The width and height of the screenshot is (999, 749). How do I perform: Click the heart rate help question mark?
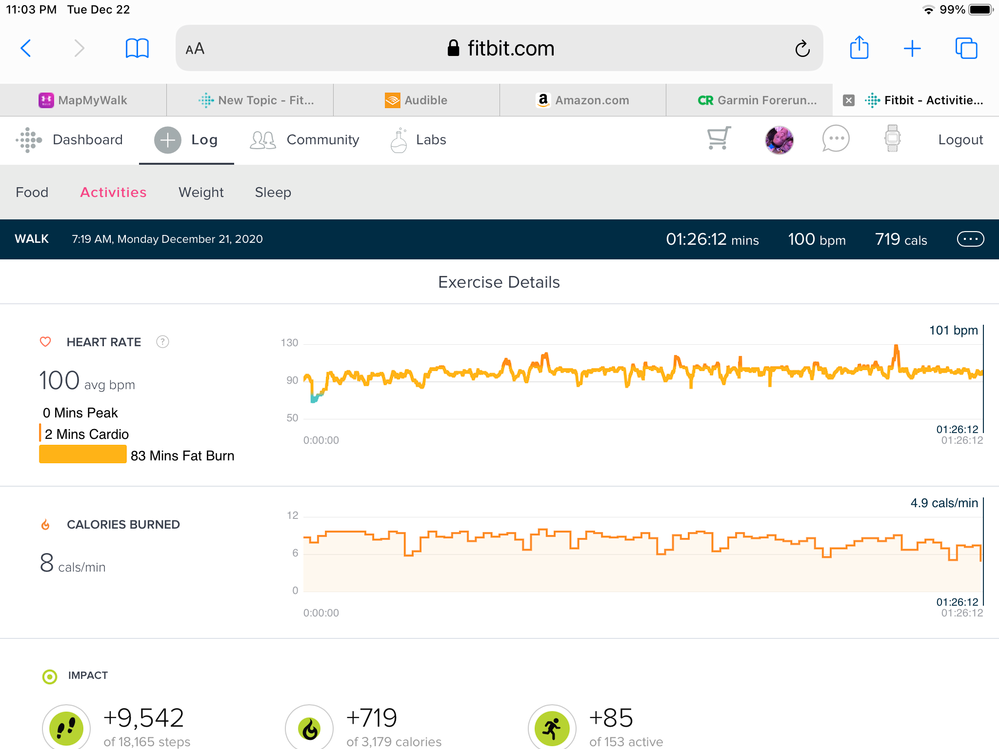(163, 342)
